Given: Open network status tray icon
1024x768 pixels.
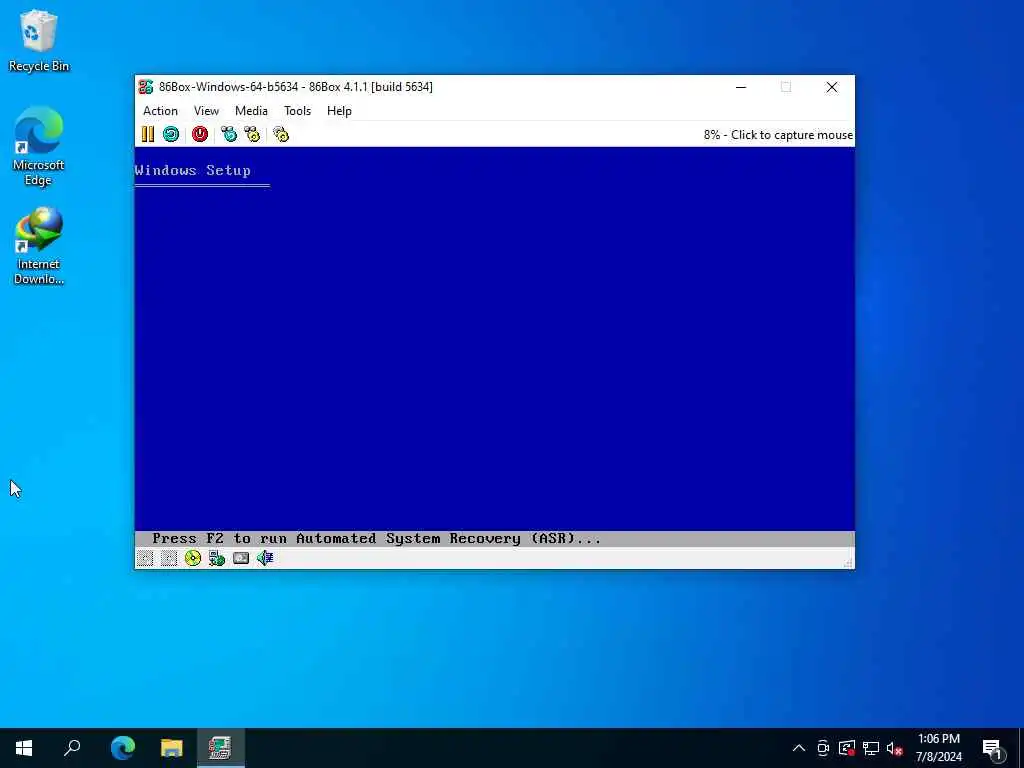Looking at the screenshot, I should [871, 748].
